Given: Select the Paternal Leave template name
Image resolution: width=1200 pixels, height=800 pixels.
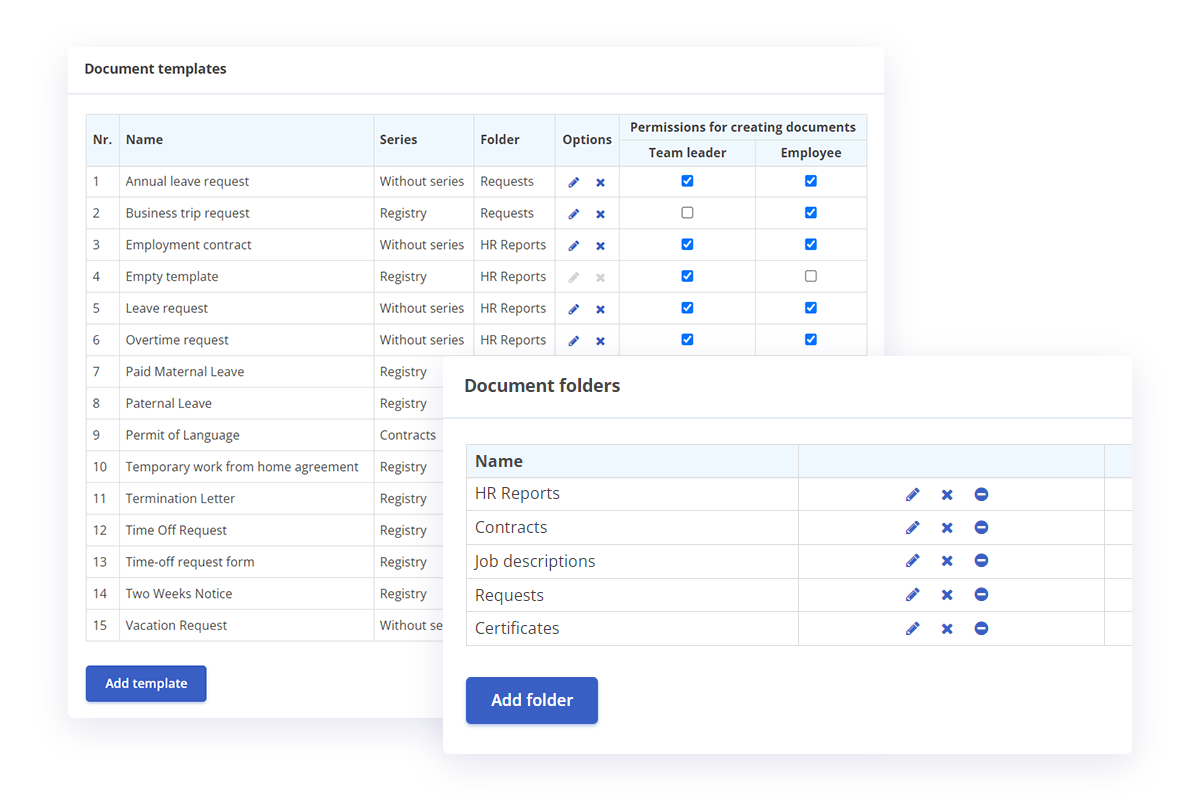Looking at the screenshot, I should click(x=169, y=404).
